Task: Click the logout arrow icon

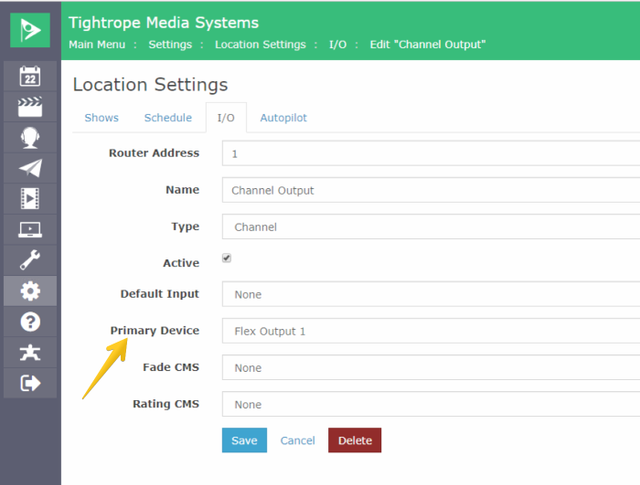Action: [30, 383]
